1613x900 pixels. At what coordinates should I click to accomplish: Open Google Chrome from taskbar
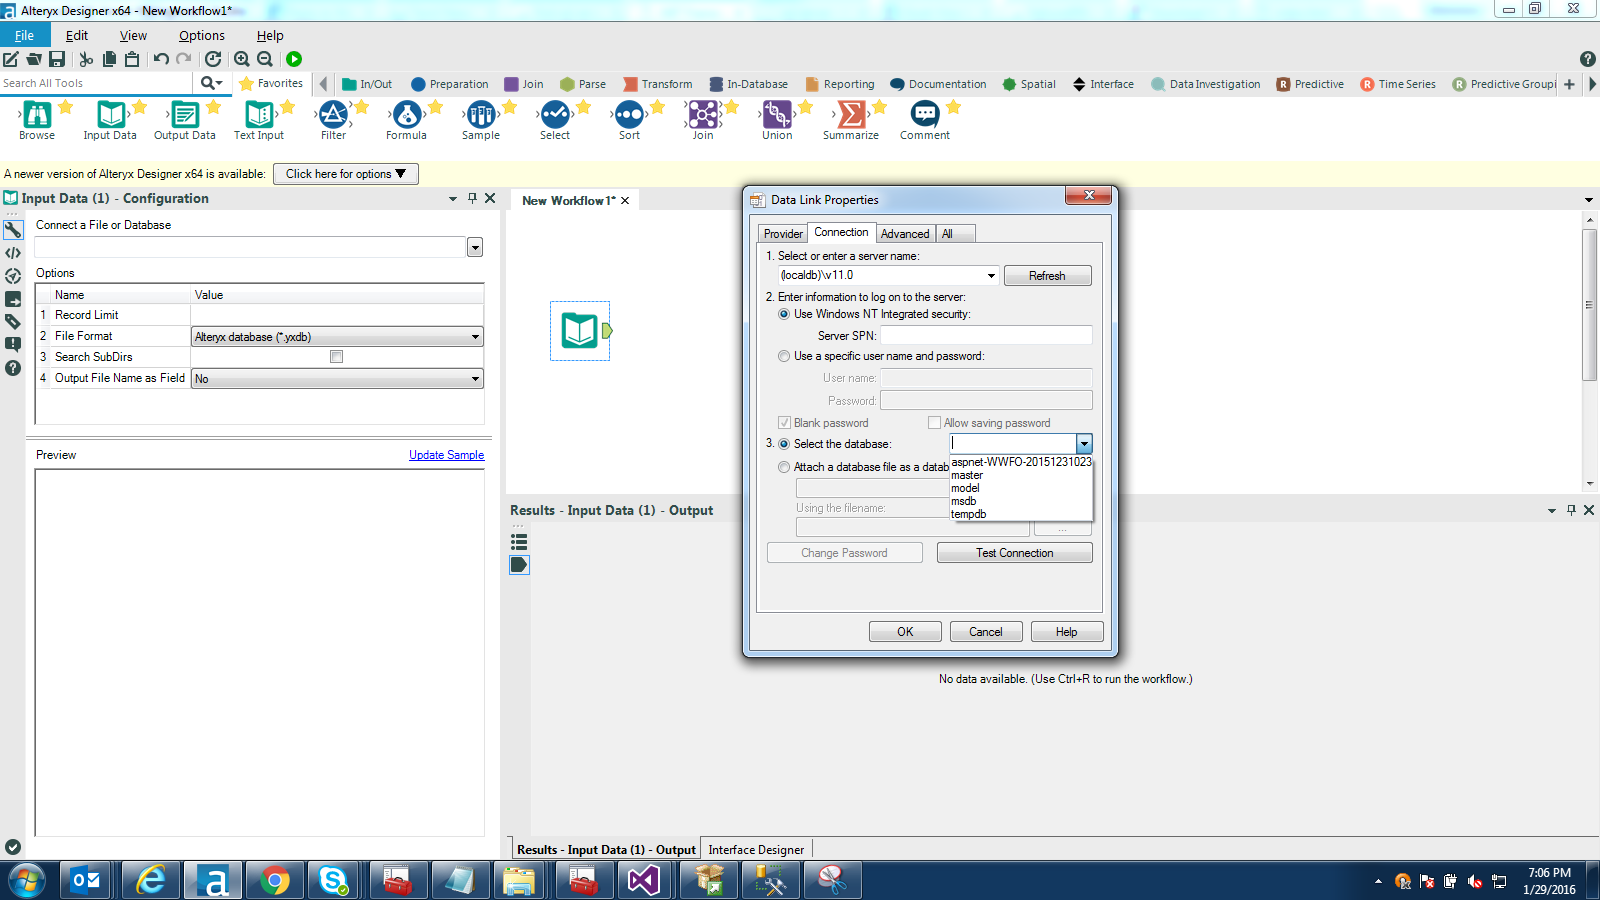coord(274,881)
